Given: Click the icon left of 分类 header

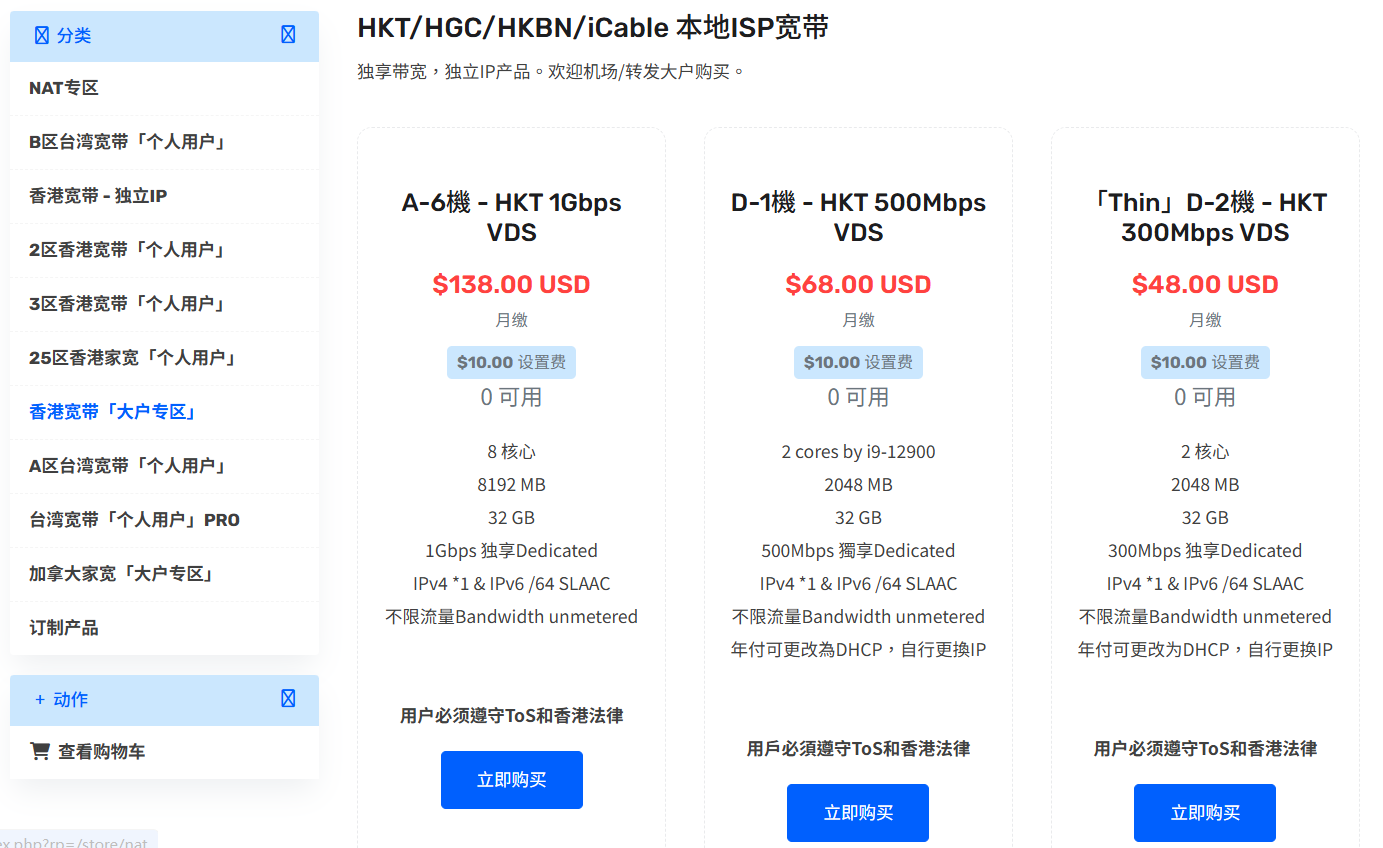Looking at the screenshot, I should coord(41,35).
